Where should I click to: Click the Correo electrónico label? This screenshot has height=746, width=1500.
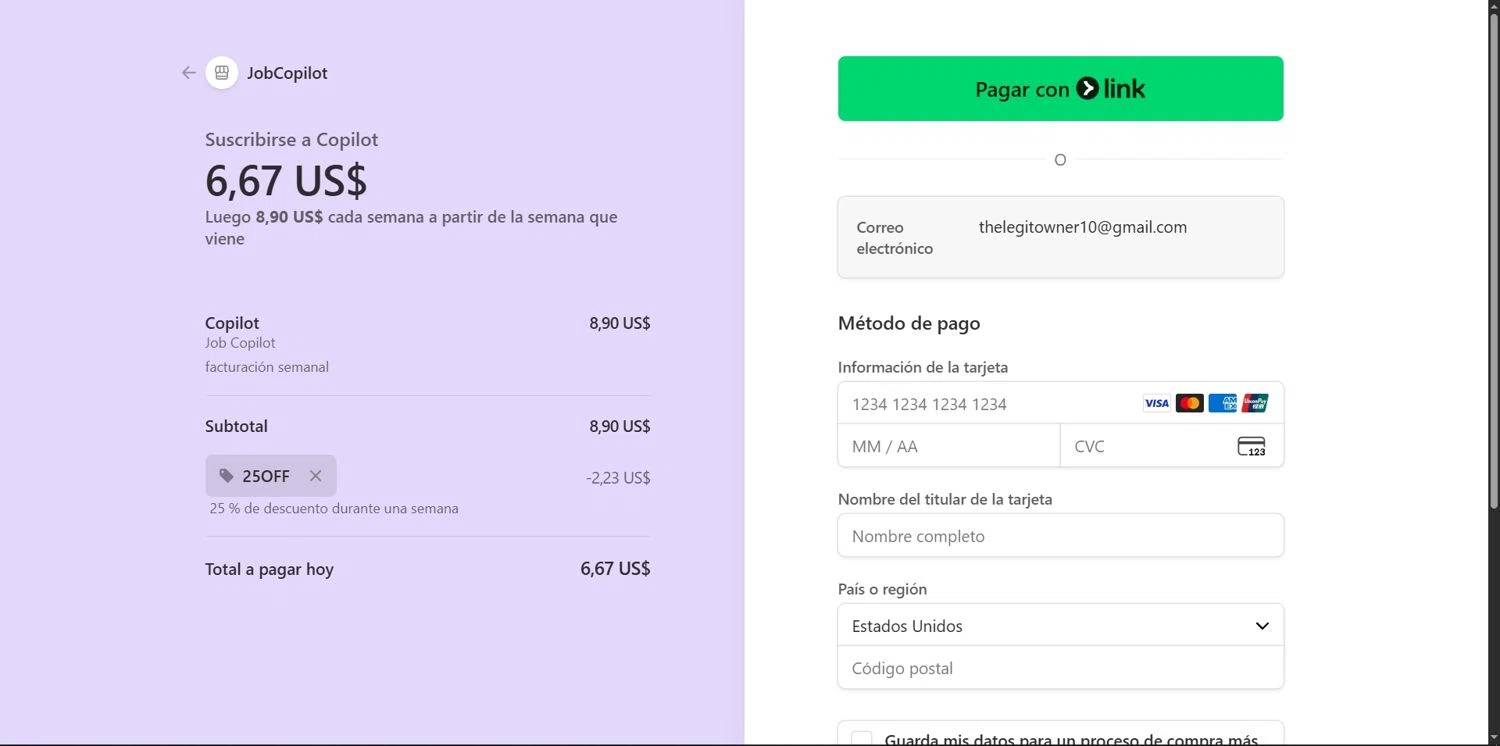tap(895, 238)
